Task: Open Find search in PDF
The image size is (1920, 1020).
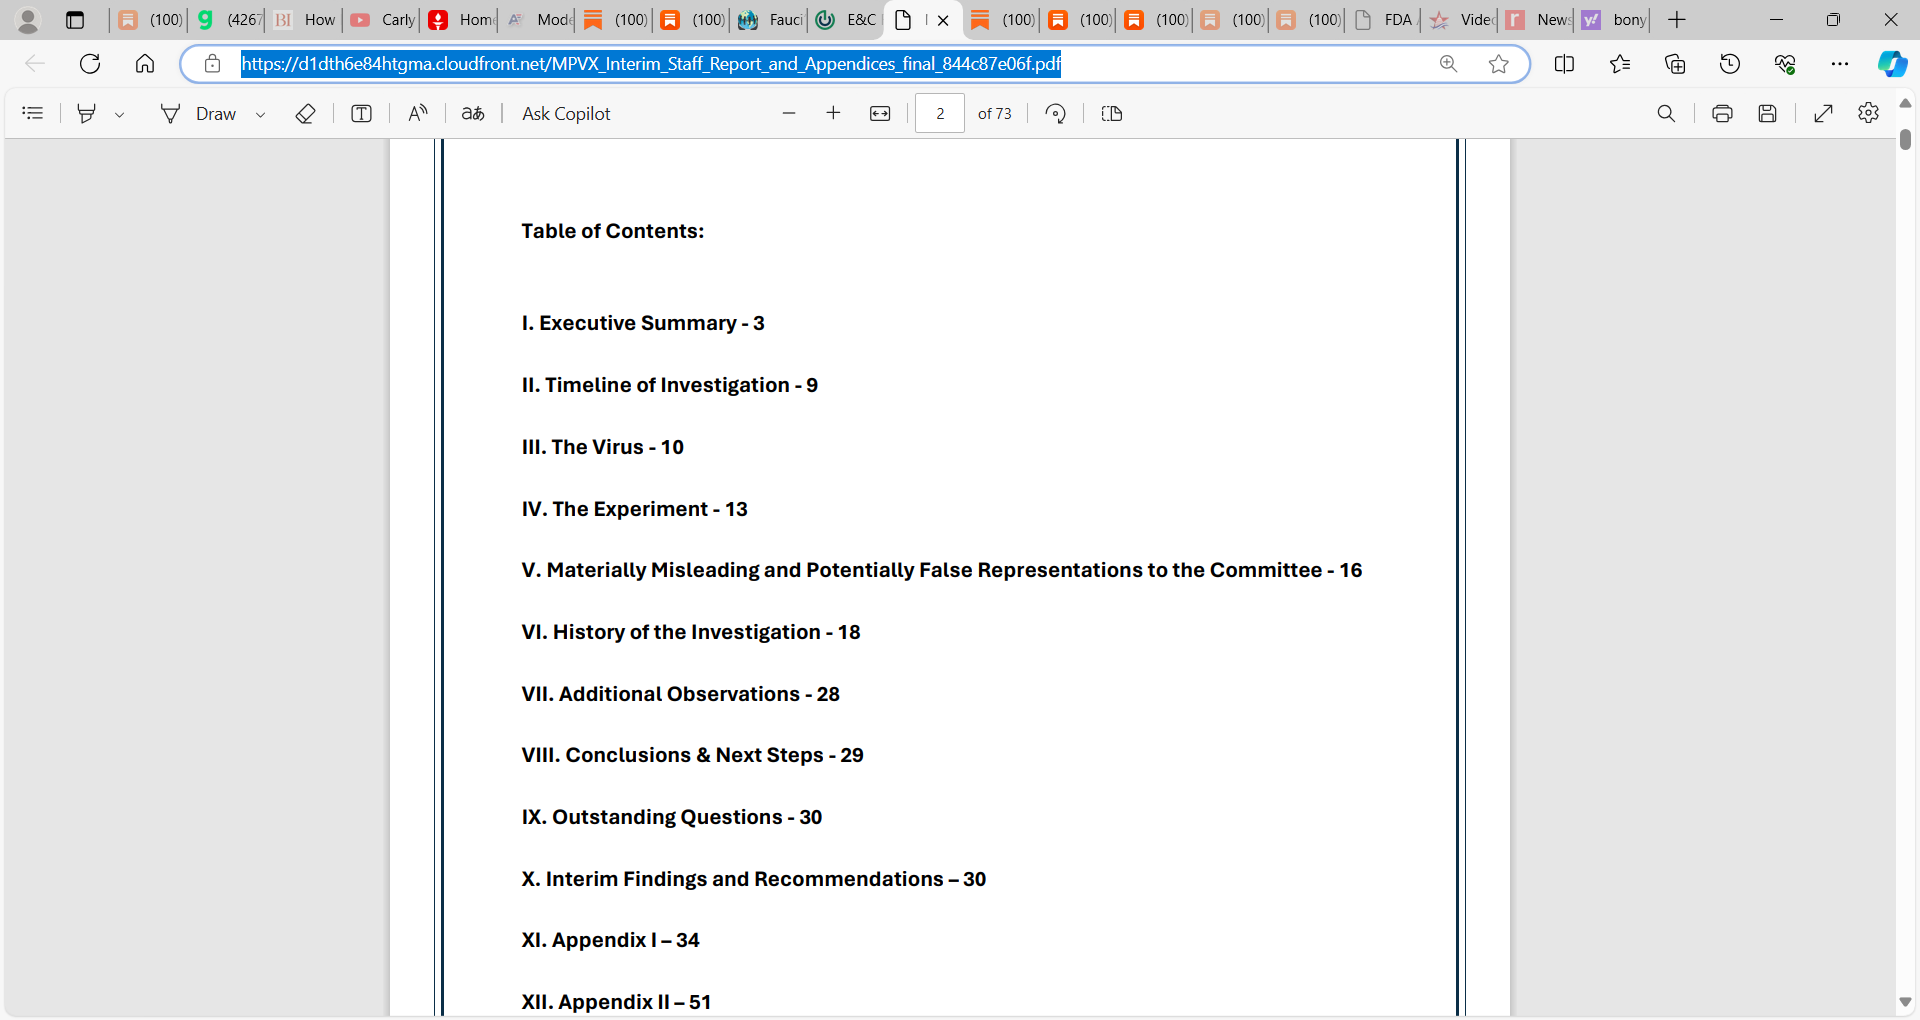Action: coord(1666,113)
